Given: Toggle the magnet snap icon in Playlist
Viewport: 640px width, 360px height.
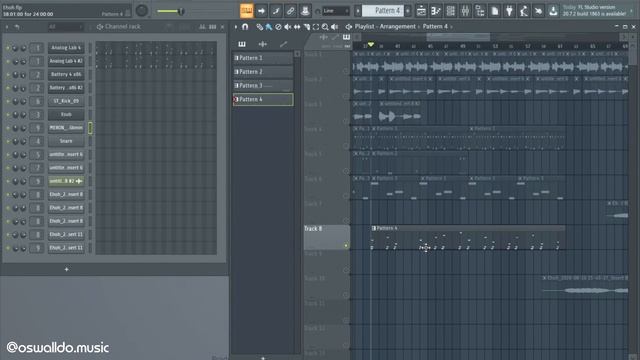Looking at the screenshot, I should (245, 27).
